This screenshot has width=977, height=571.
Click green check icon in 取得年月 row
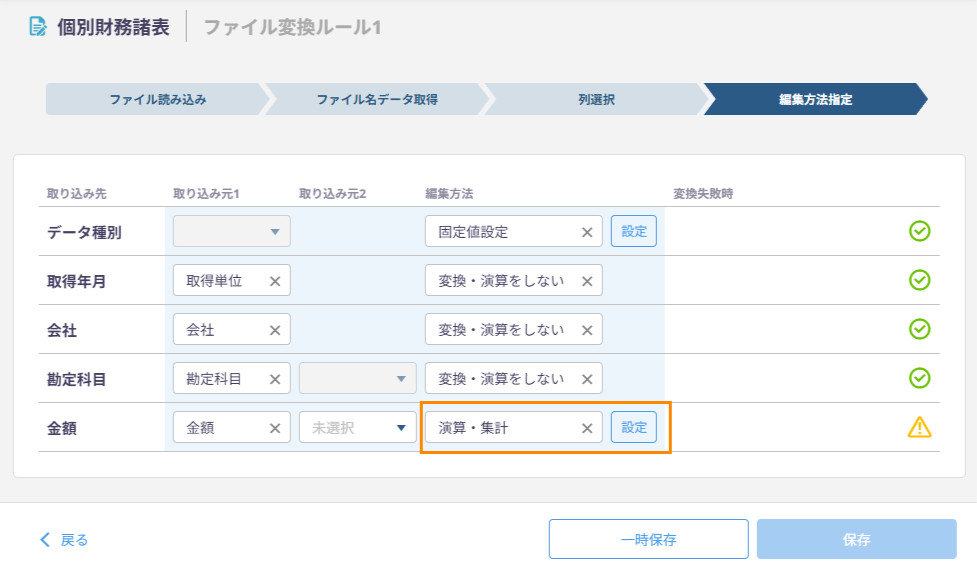[920, 280]
